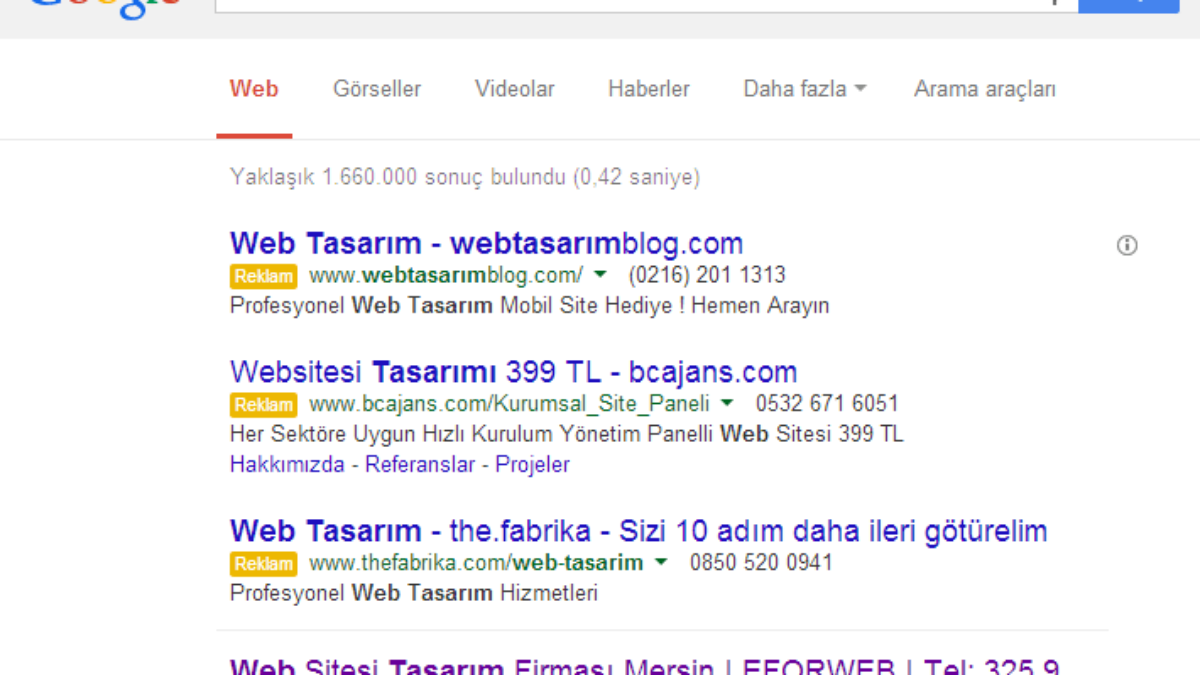The width and height of the screenshot is (1200, 675).
Task: Click the description Profesyonel Web Tasarım Hizmetleri
Action: pyautogui.click(x=414, y=594)
